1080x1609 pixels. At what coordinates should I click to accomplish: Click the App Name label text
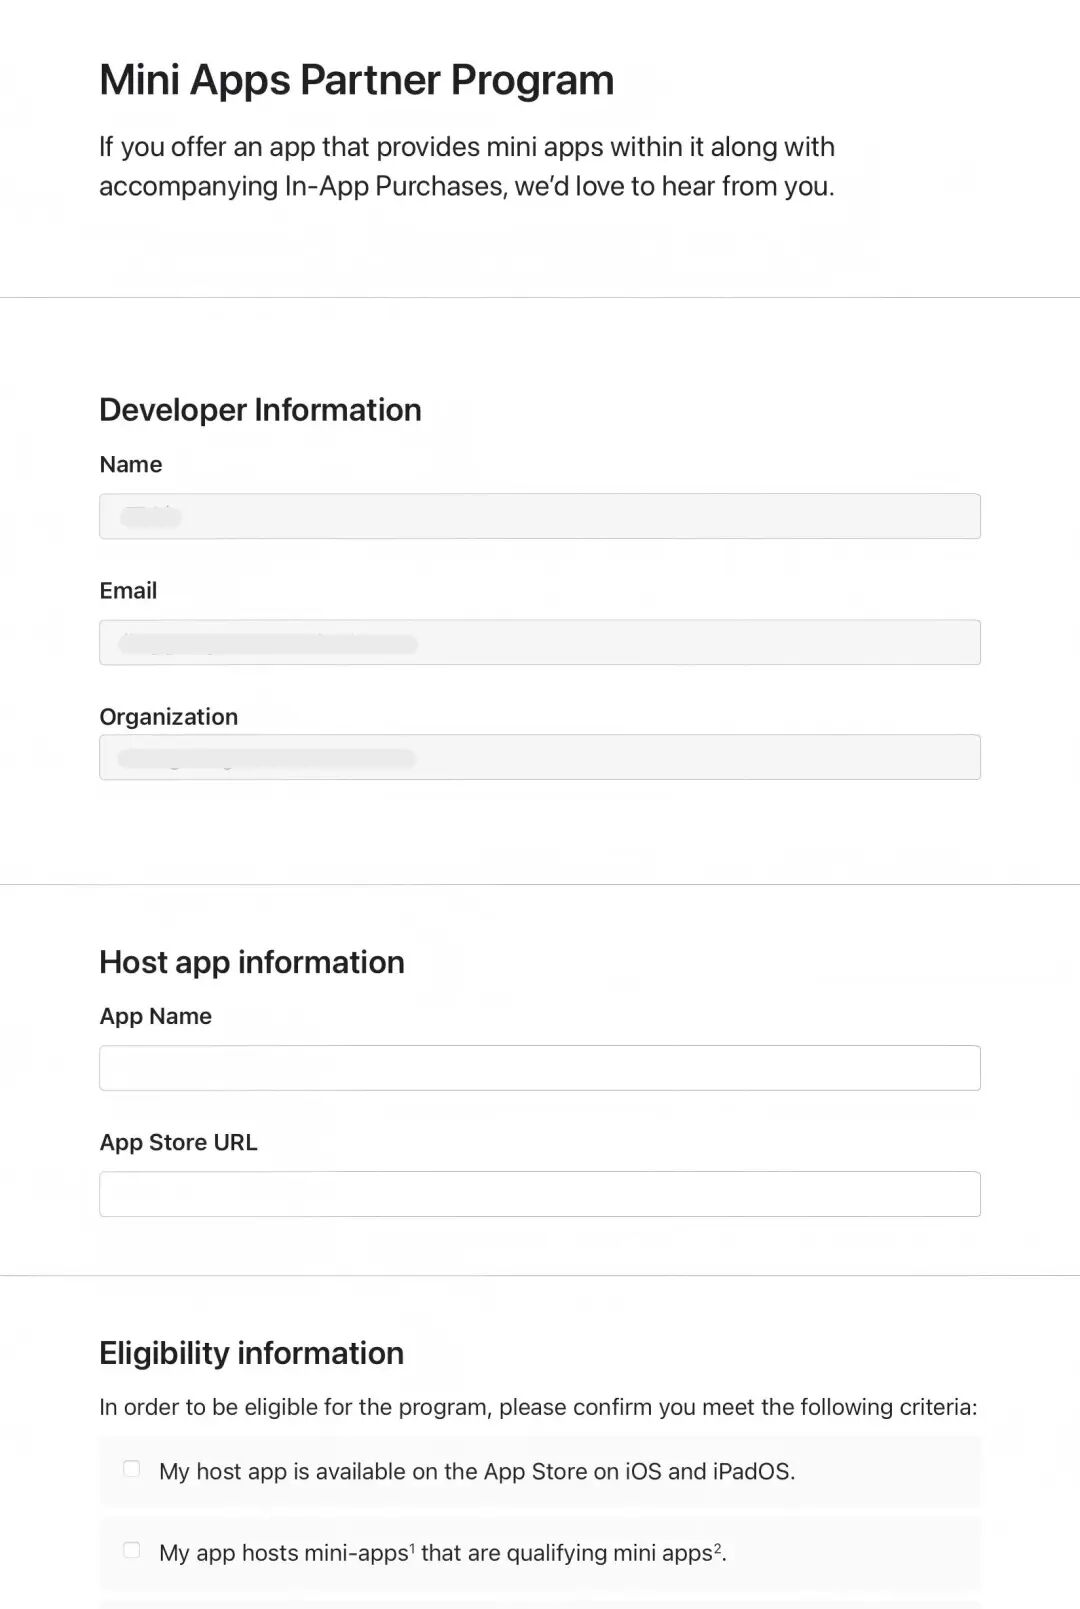click(155, 1016)
